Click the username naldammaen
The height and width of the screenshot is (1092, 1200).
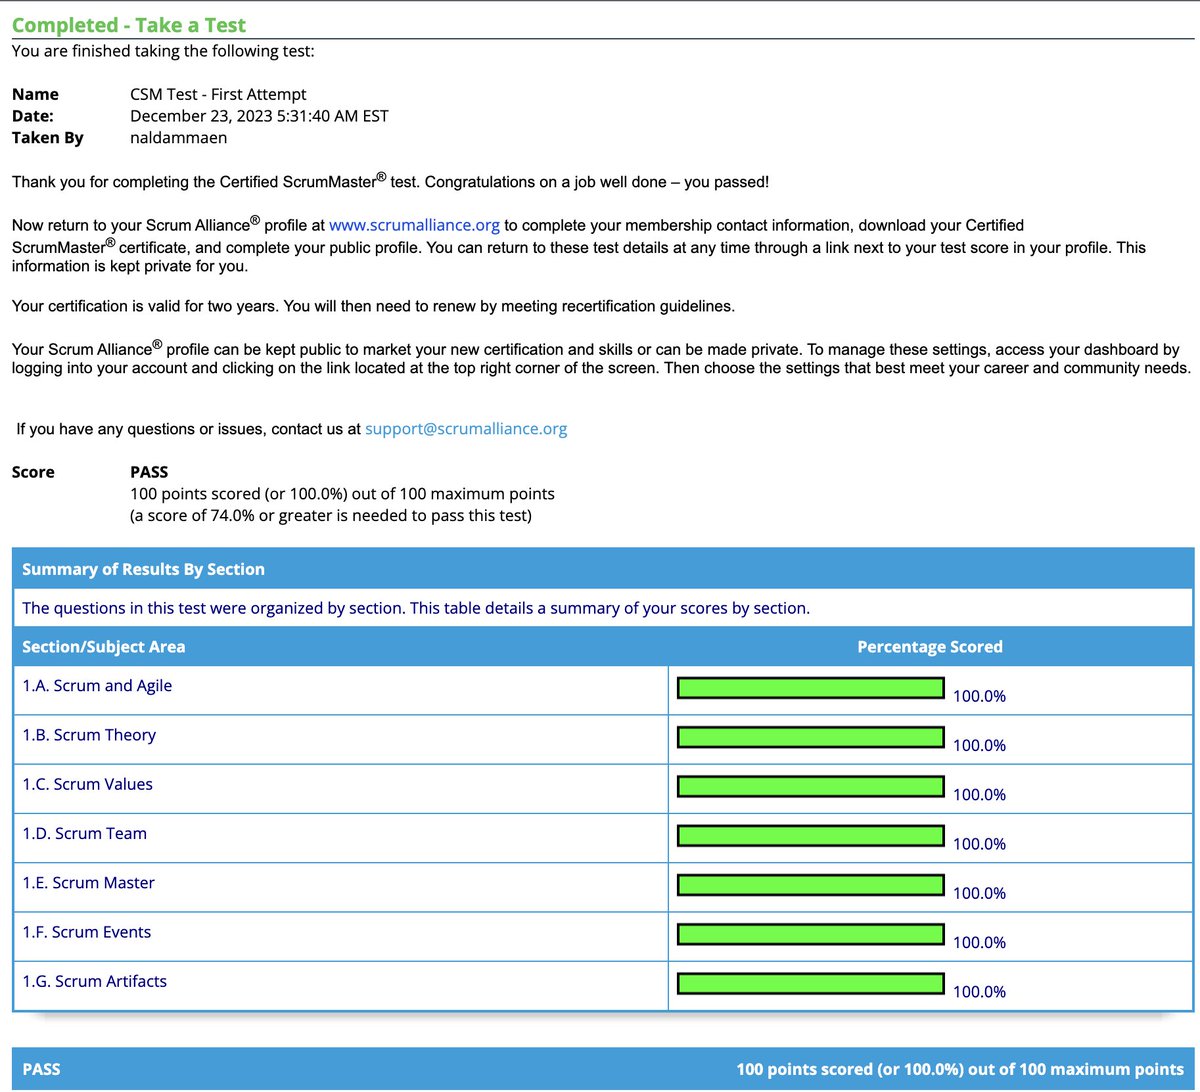click(x=177, y=138)
